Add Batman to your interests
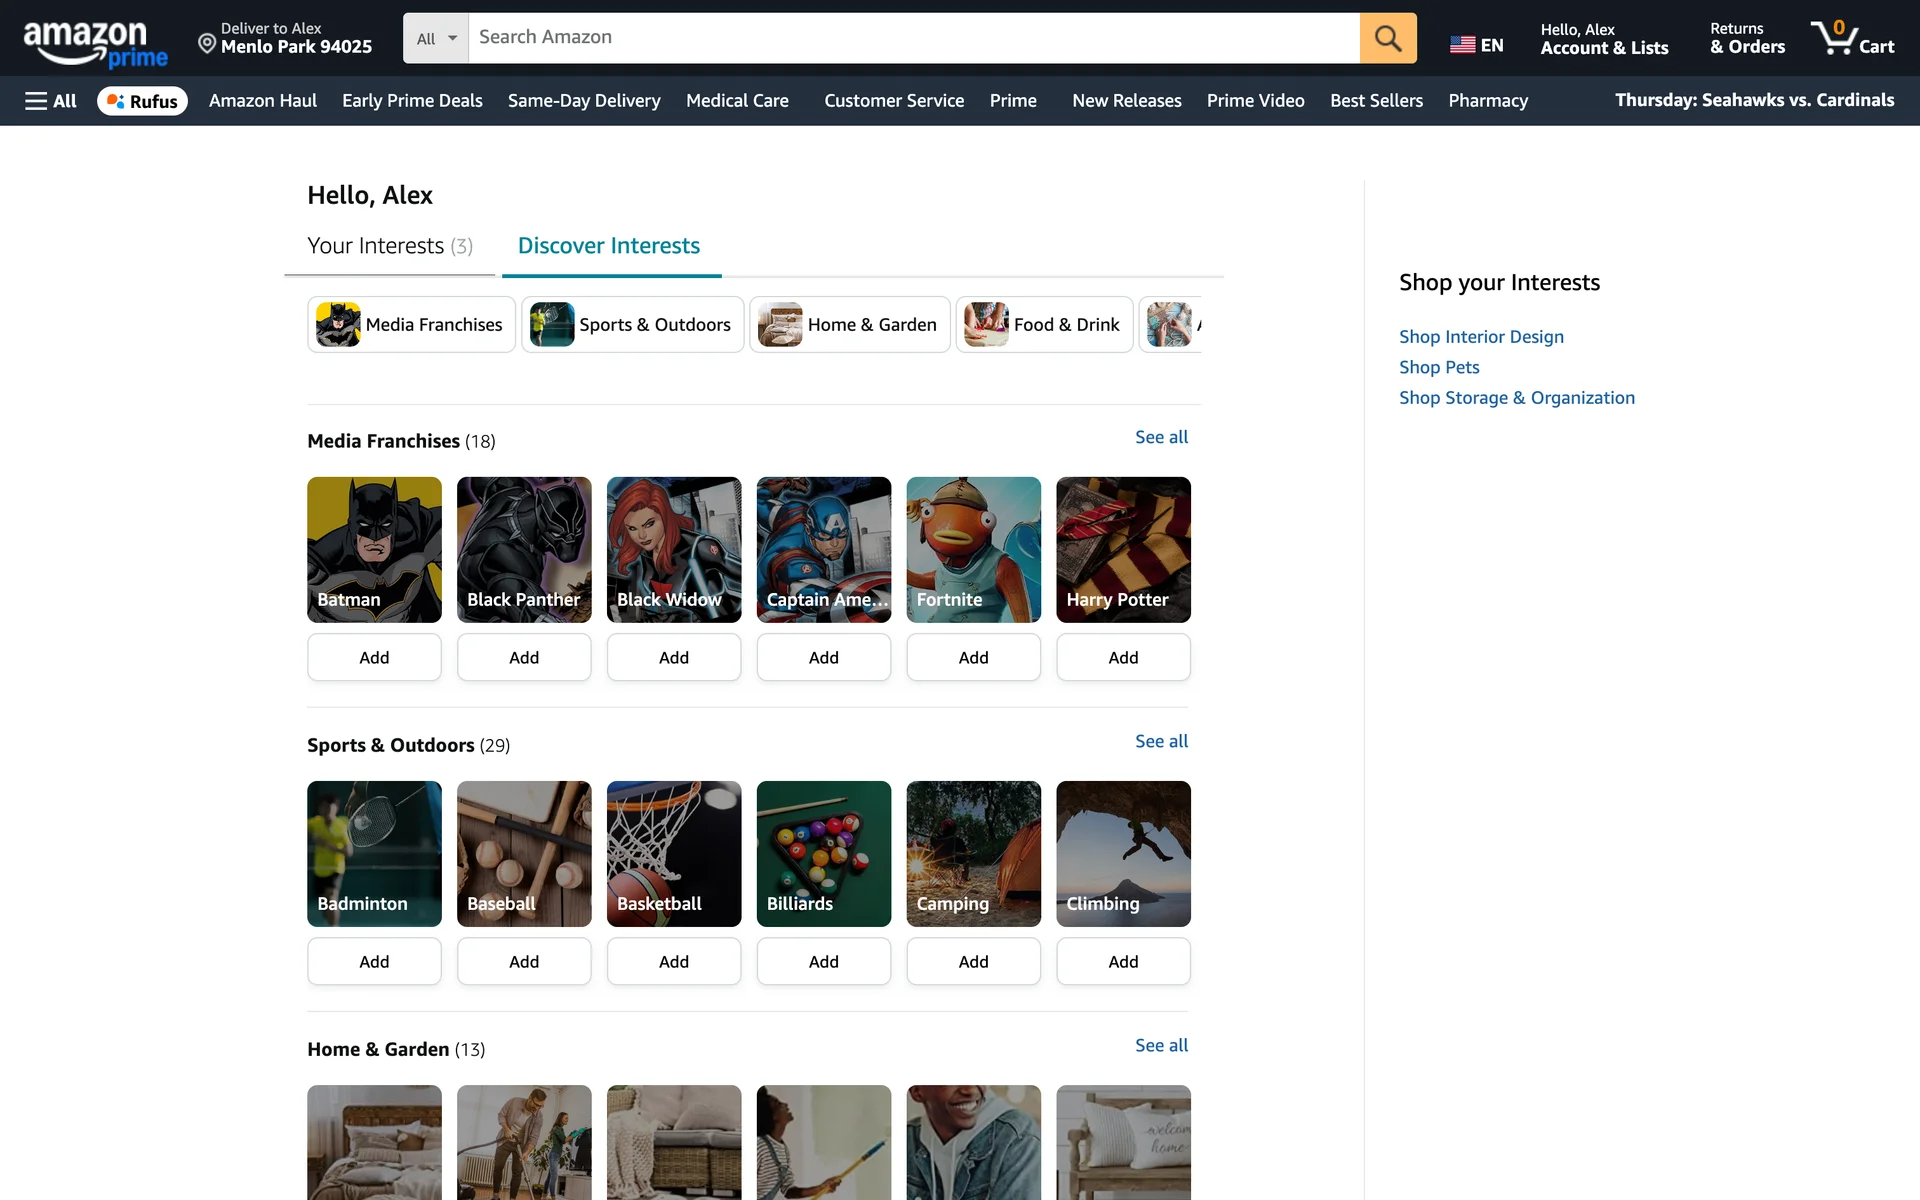This screenshot has height=1200, width=1920. 374,657
